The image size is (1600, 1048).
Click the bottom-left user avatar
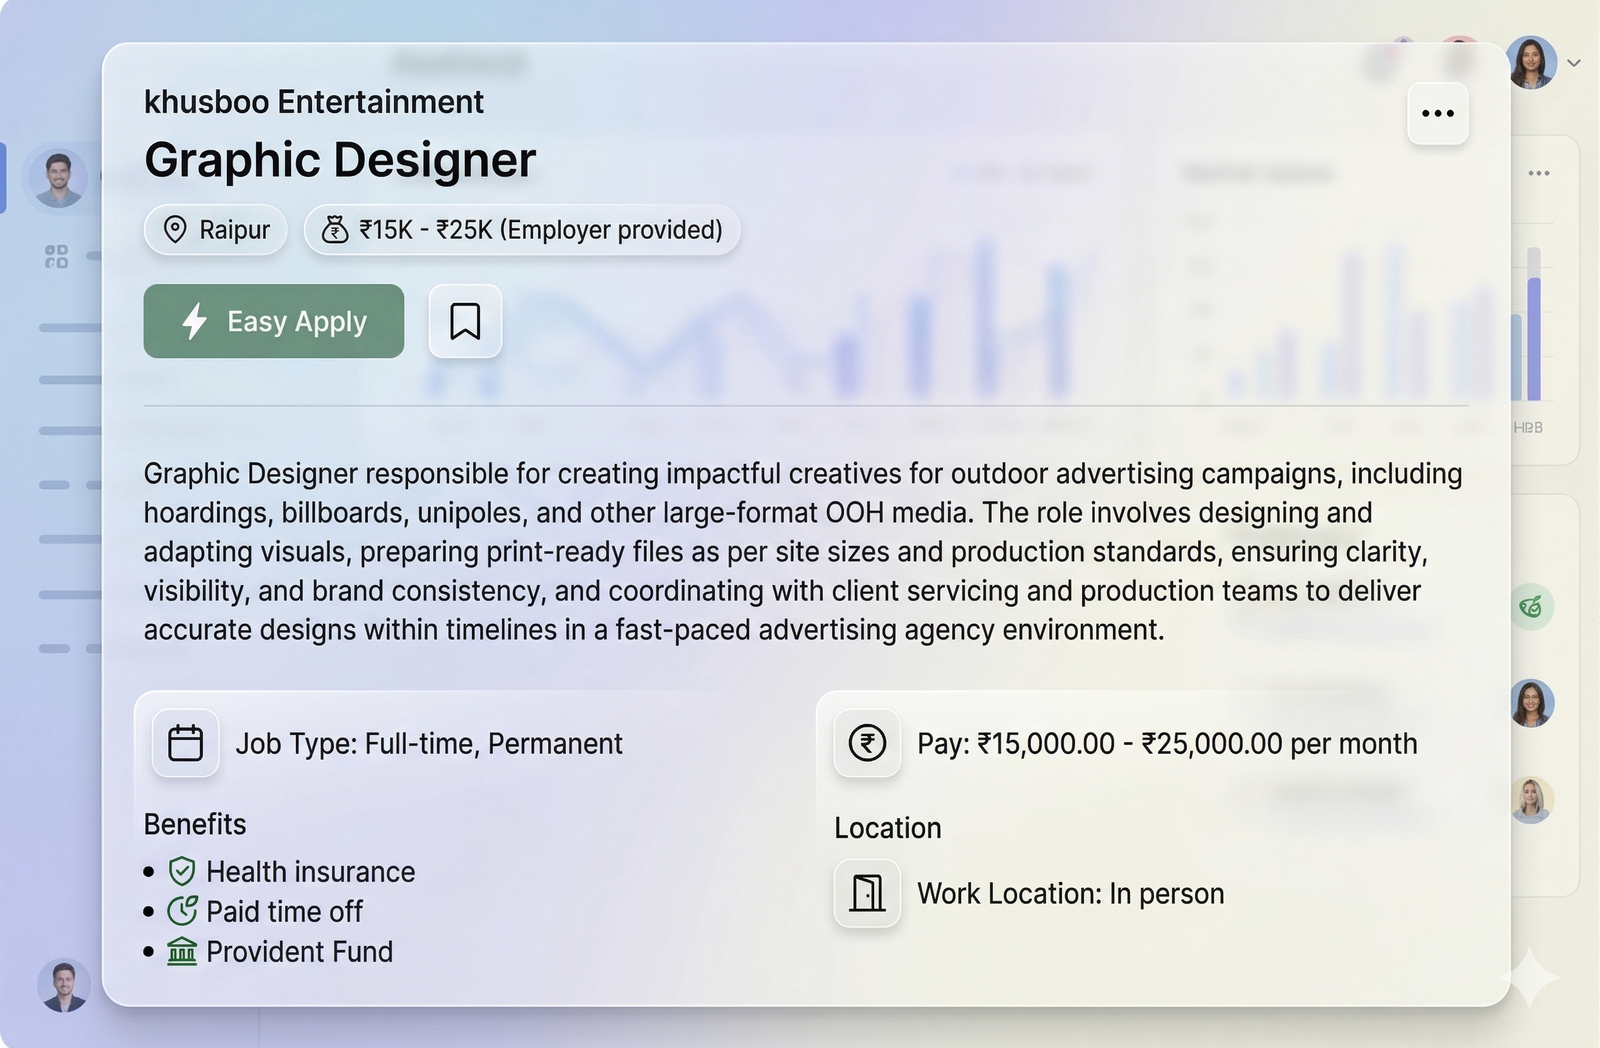pos(63,985)
